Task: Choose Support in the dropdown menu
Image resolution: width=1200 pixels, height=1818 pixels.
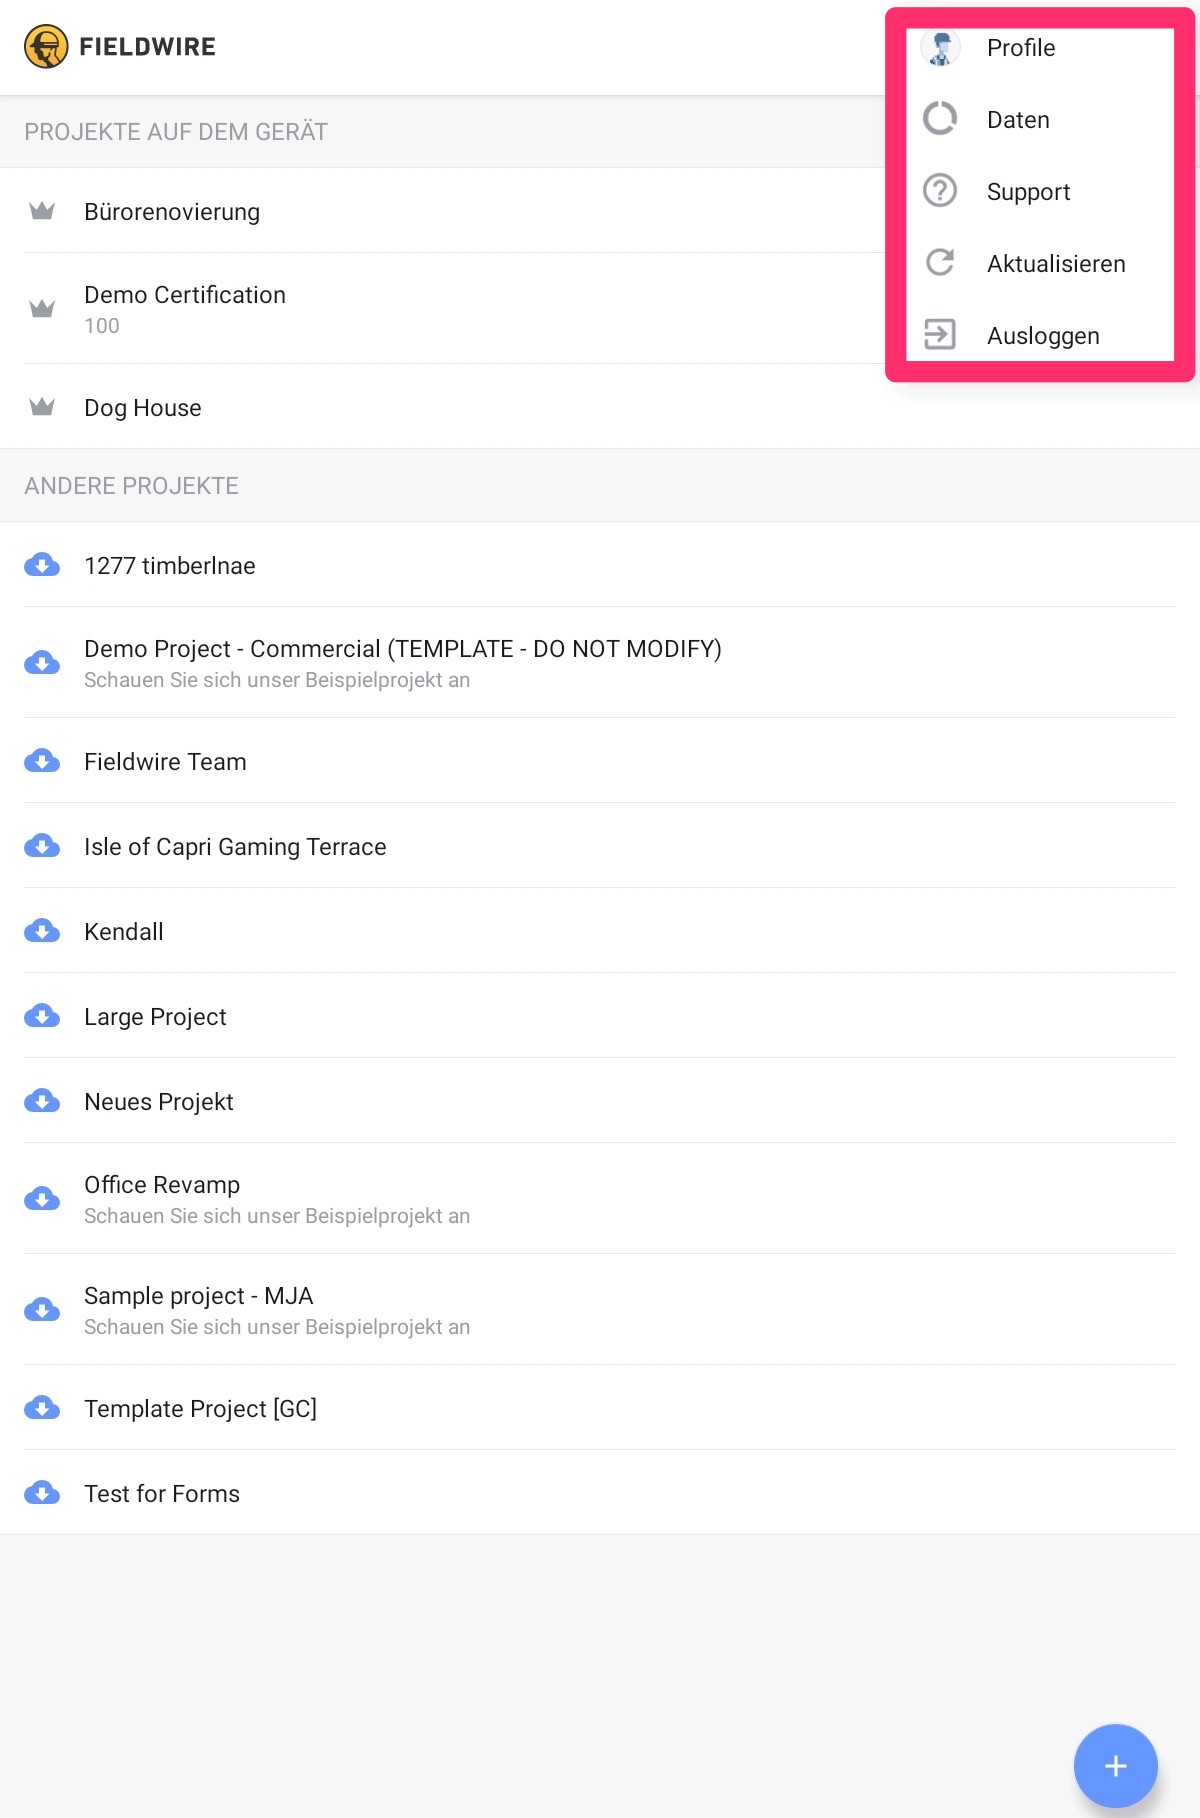Action: 1040,191
